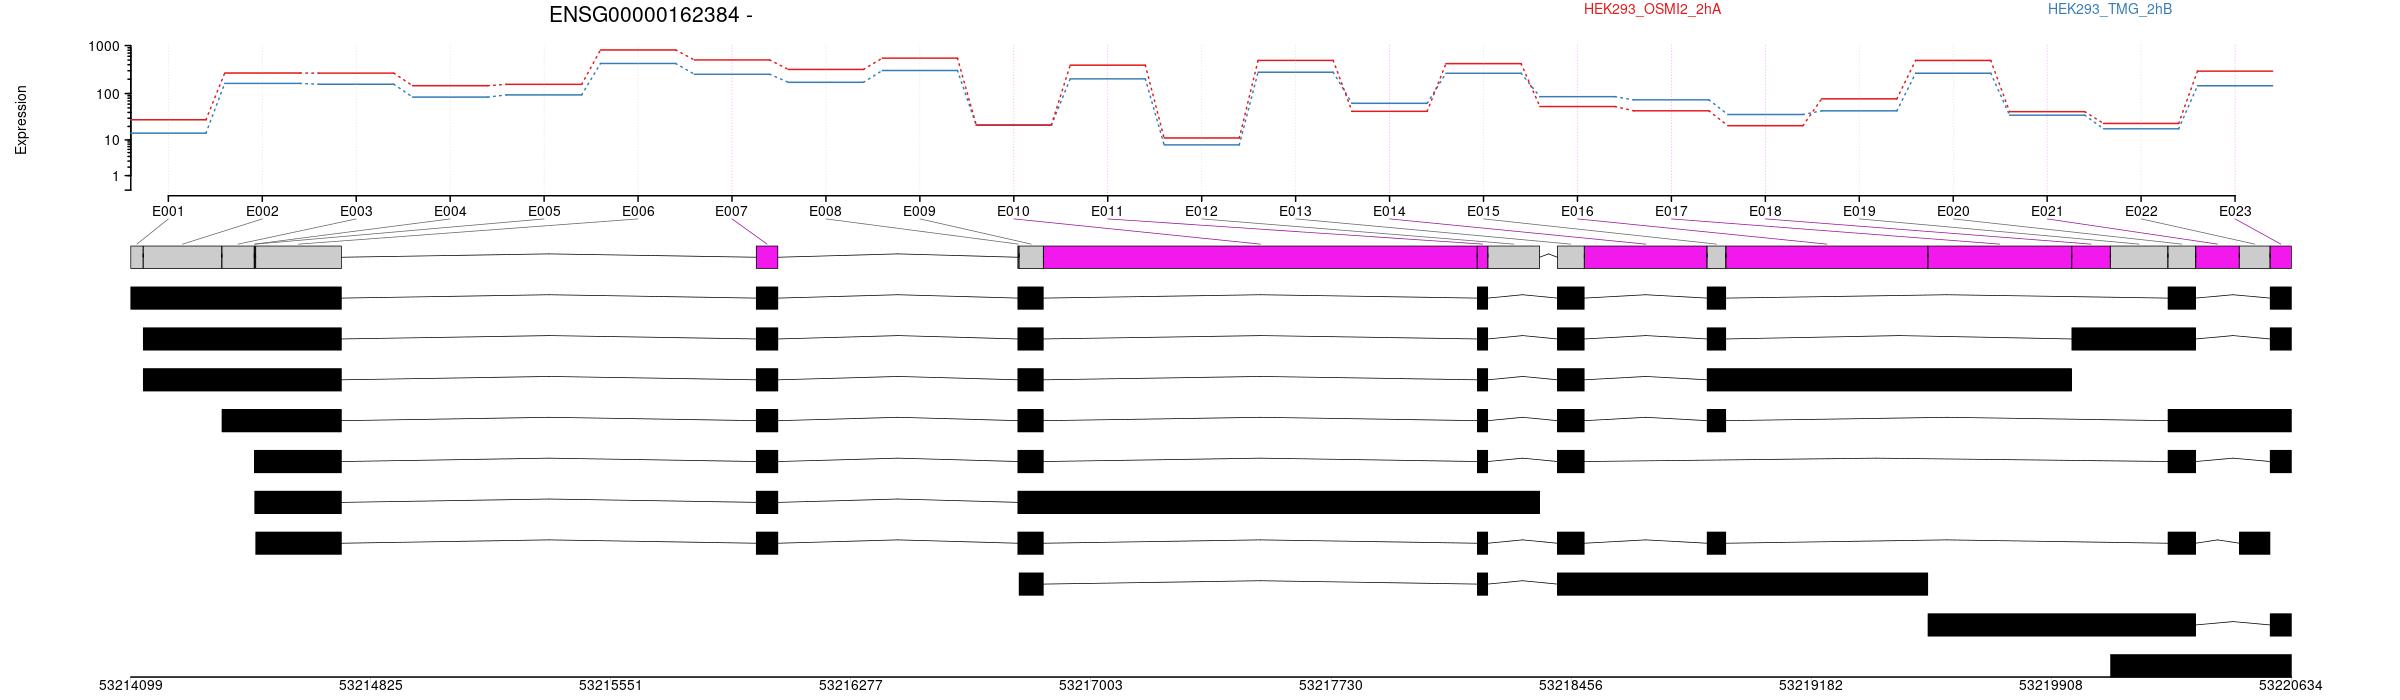Click exon label E018
This screenshot has height=700, width=2400.
tap(1765, 211)
